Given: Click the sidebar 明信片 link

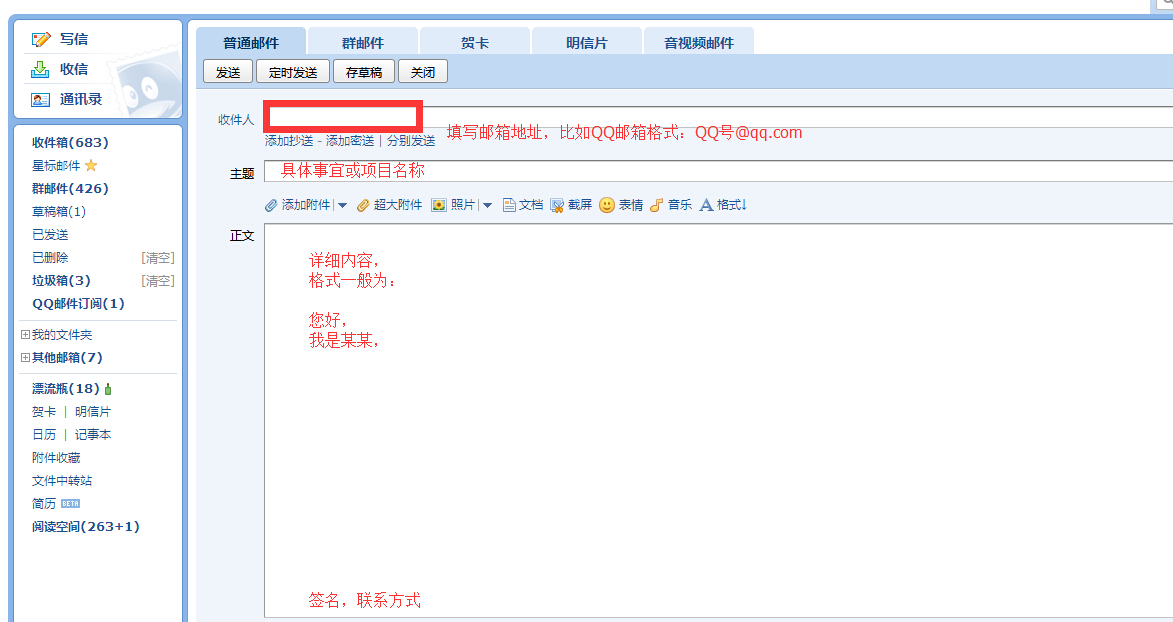Looking at the screenshot, I should pos(93,412).
